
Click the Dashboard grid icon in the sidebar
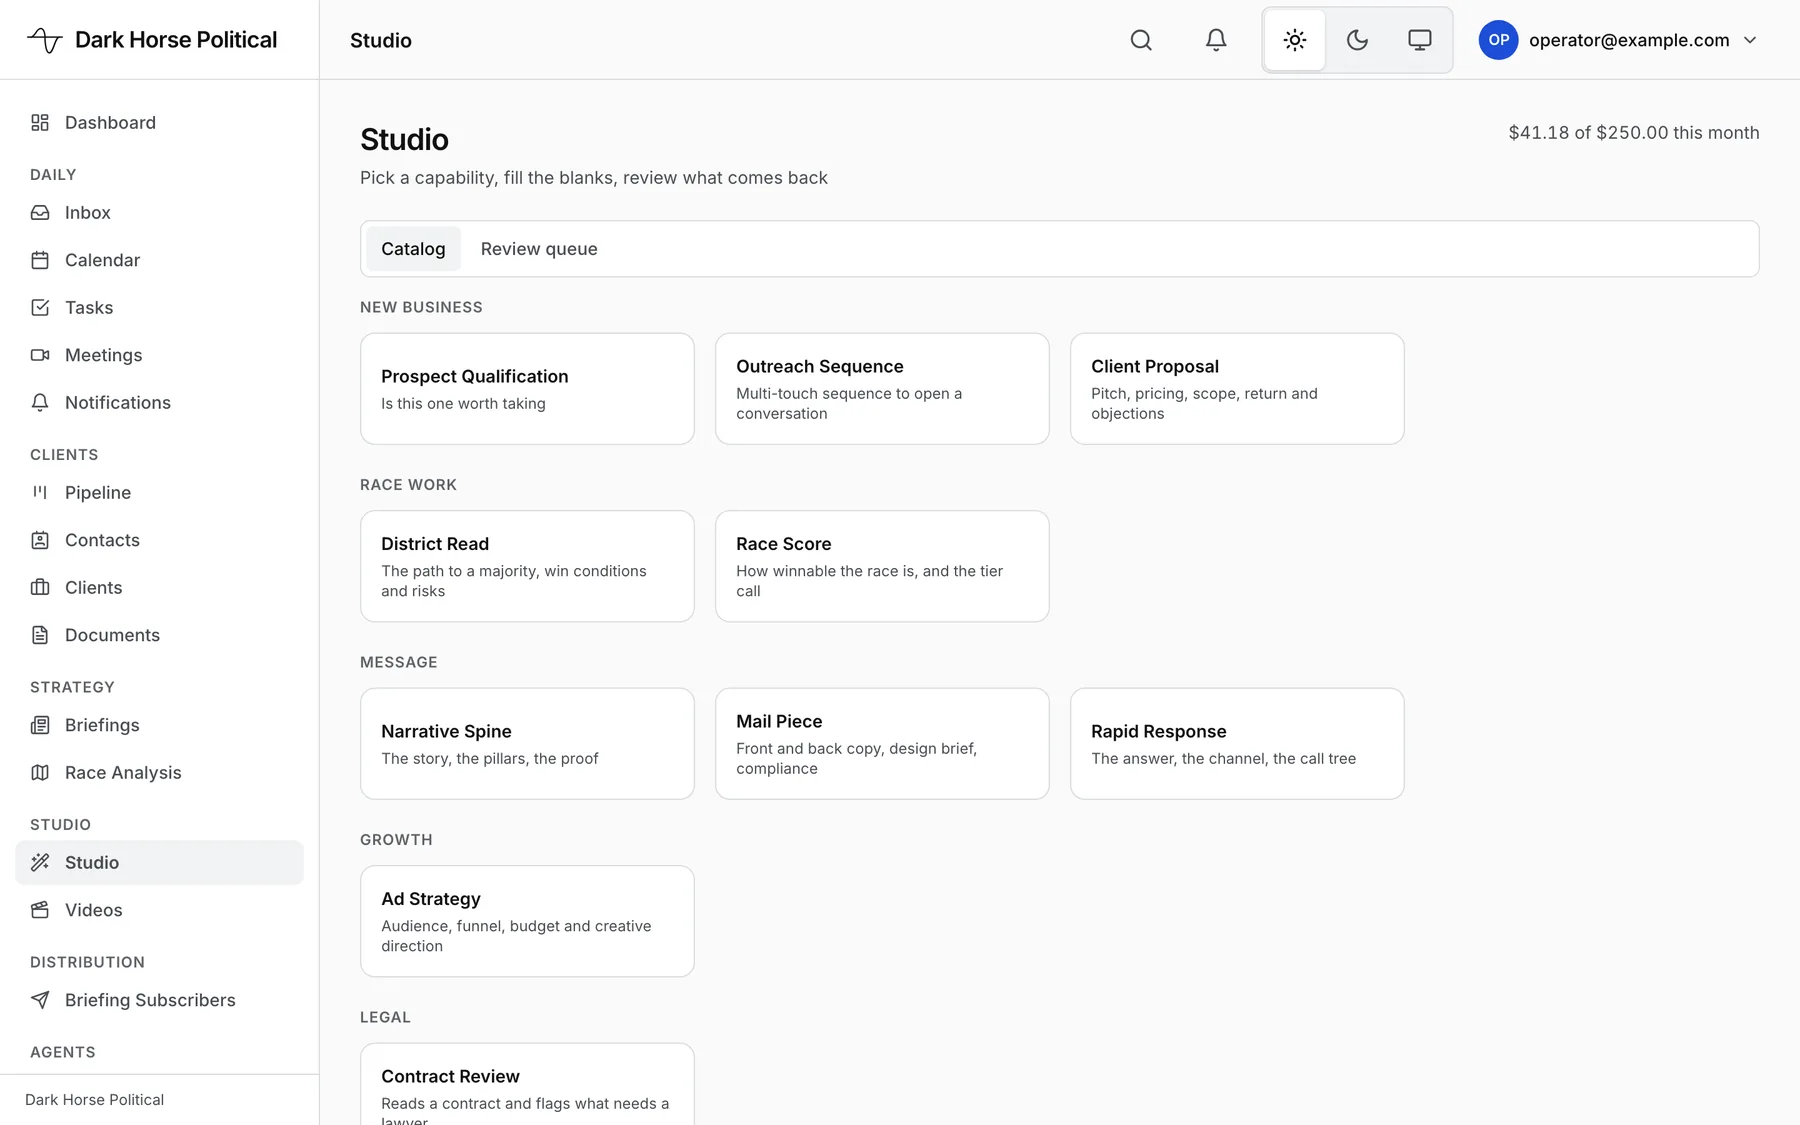pyautogui.click(x=40, y=122)
